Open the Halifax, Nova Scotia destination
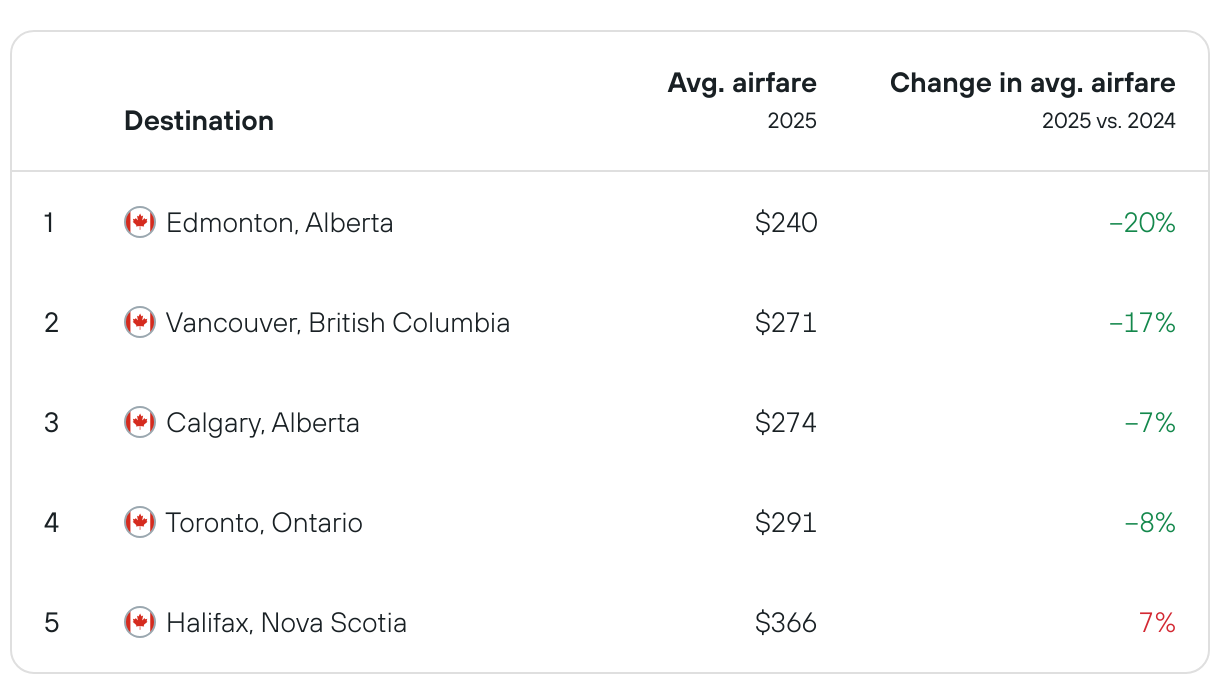 click(x=286, y=623)
